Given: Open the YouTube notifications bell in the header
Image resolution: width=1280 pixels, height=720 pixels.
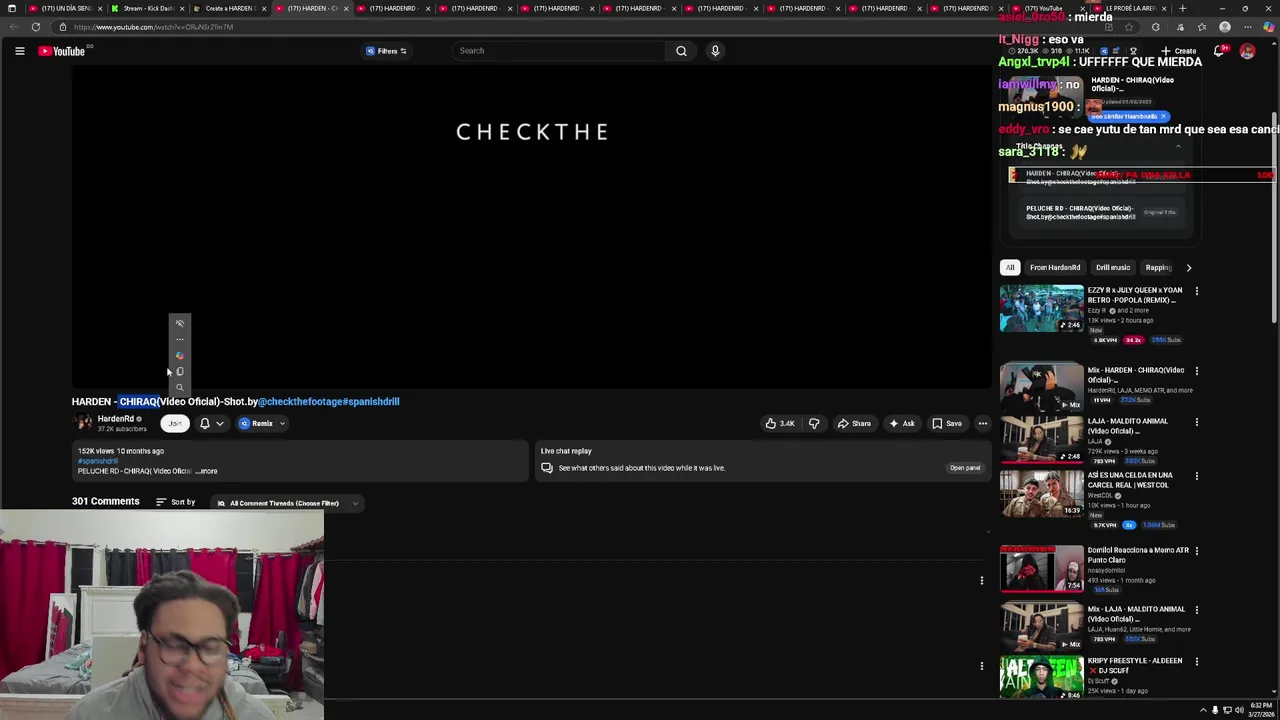Looking at the screenshot, I should click(x=1220, y=51).
